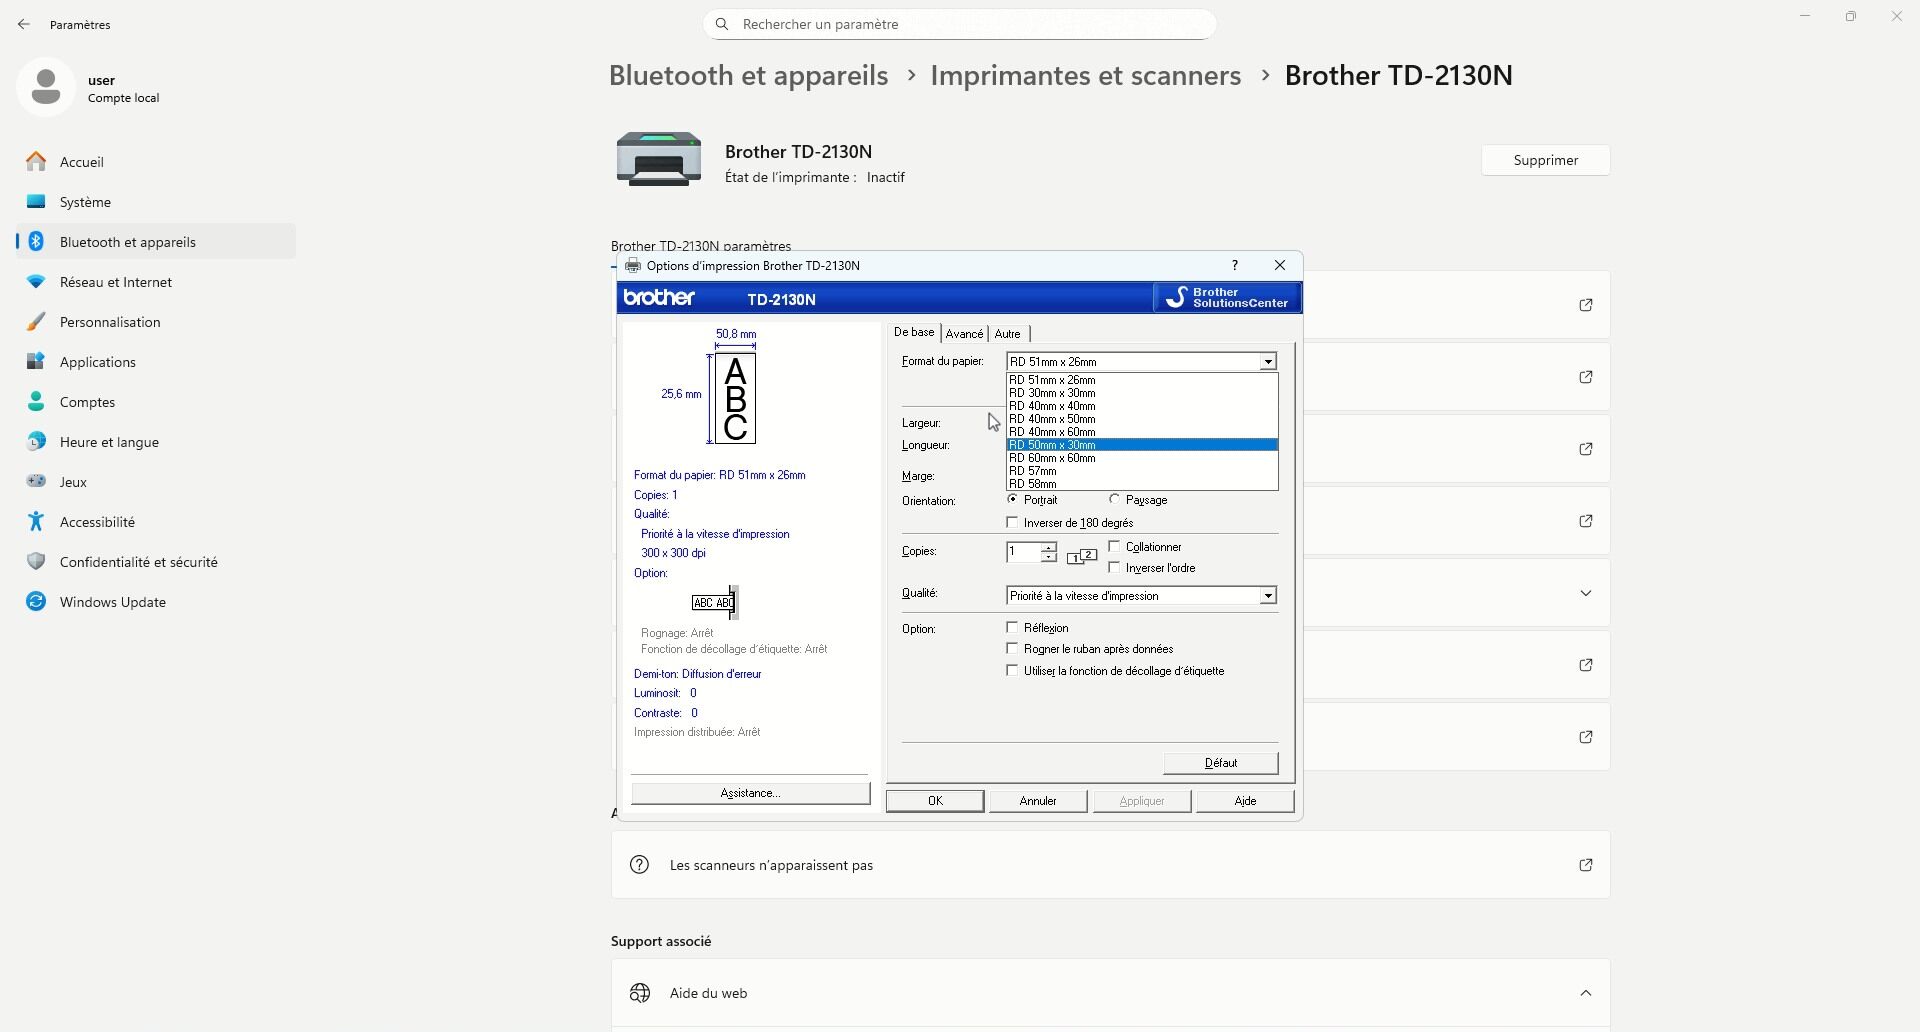Open the Qualité dropdown

1142,596
